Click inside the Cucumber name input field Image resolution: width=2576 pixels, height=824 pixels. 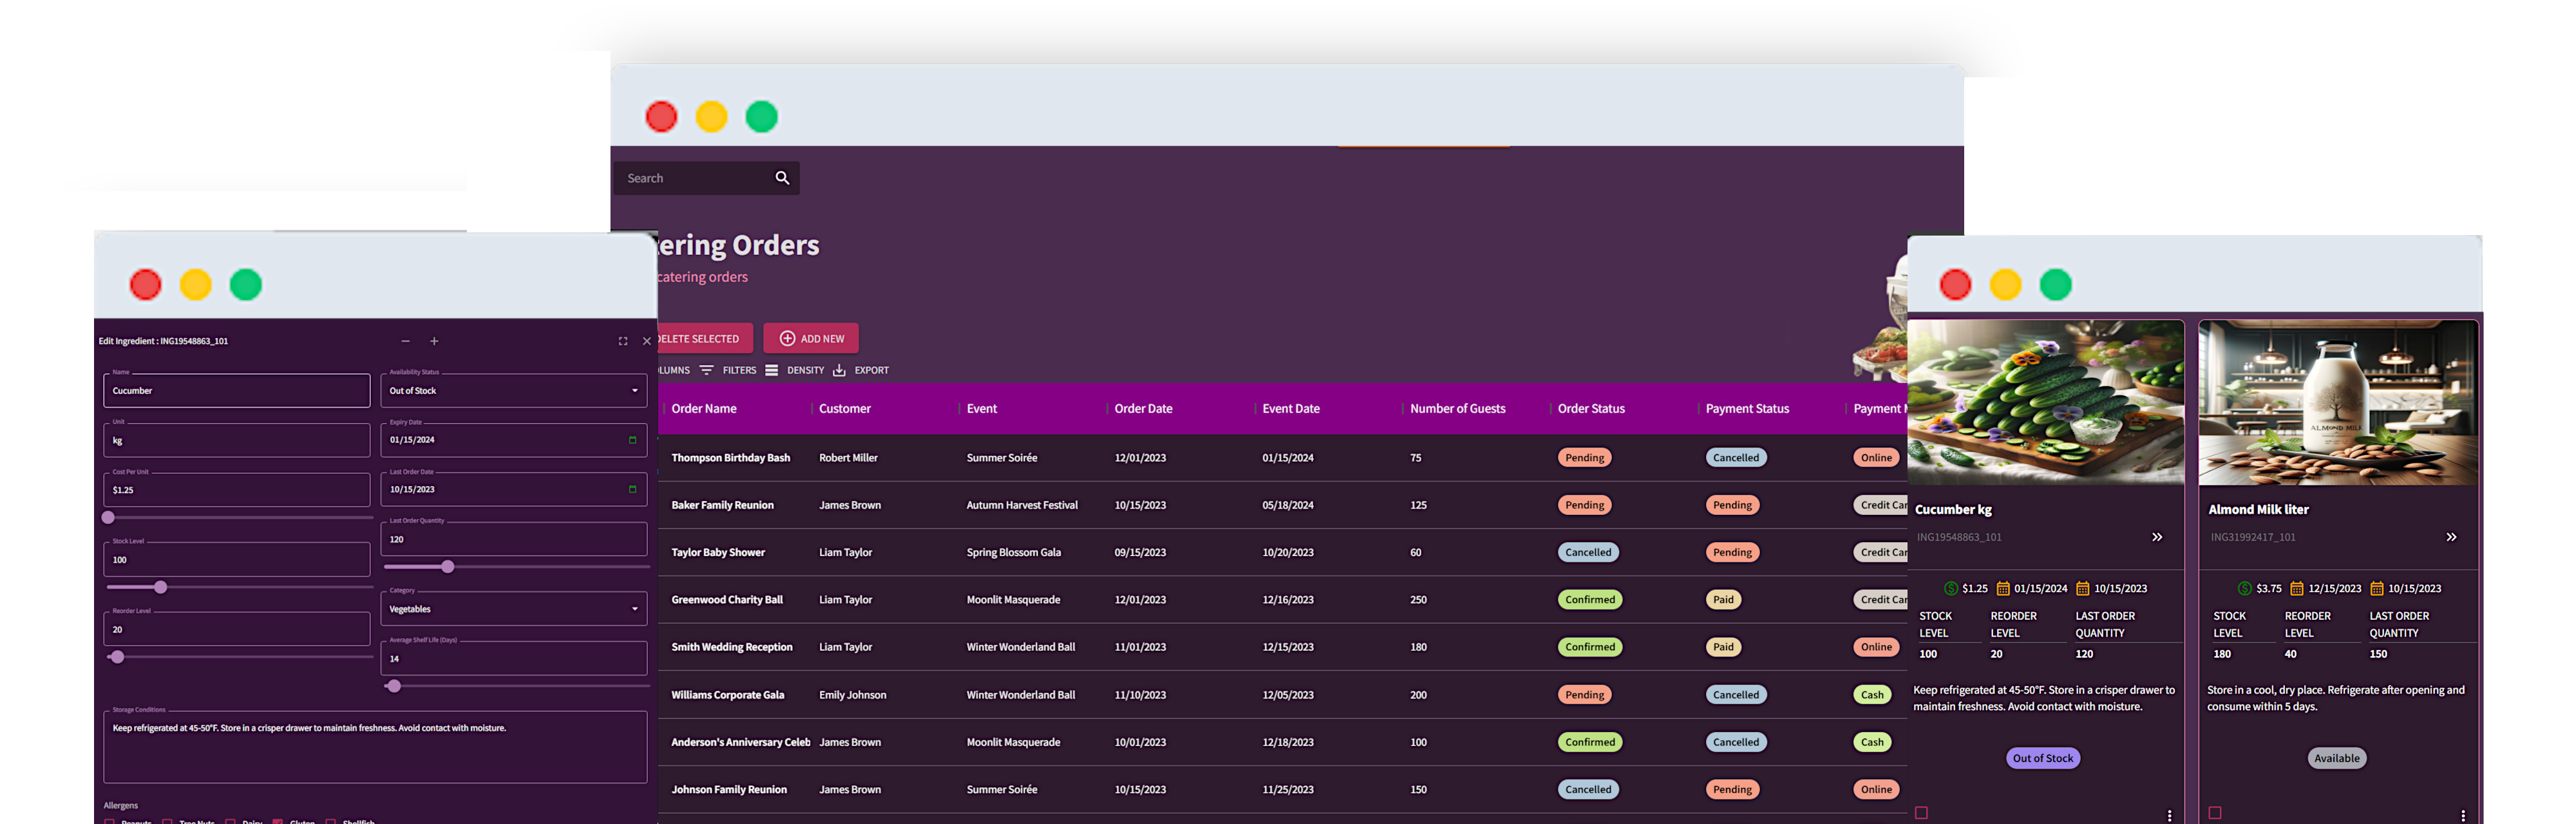tap(236, 390)
